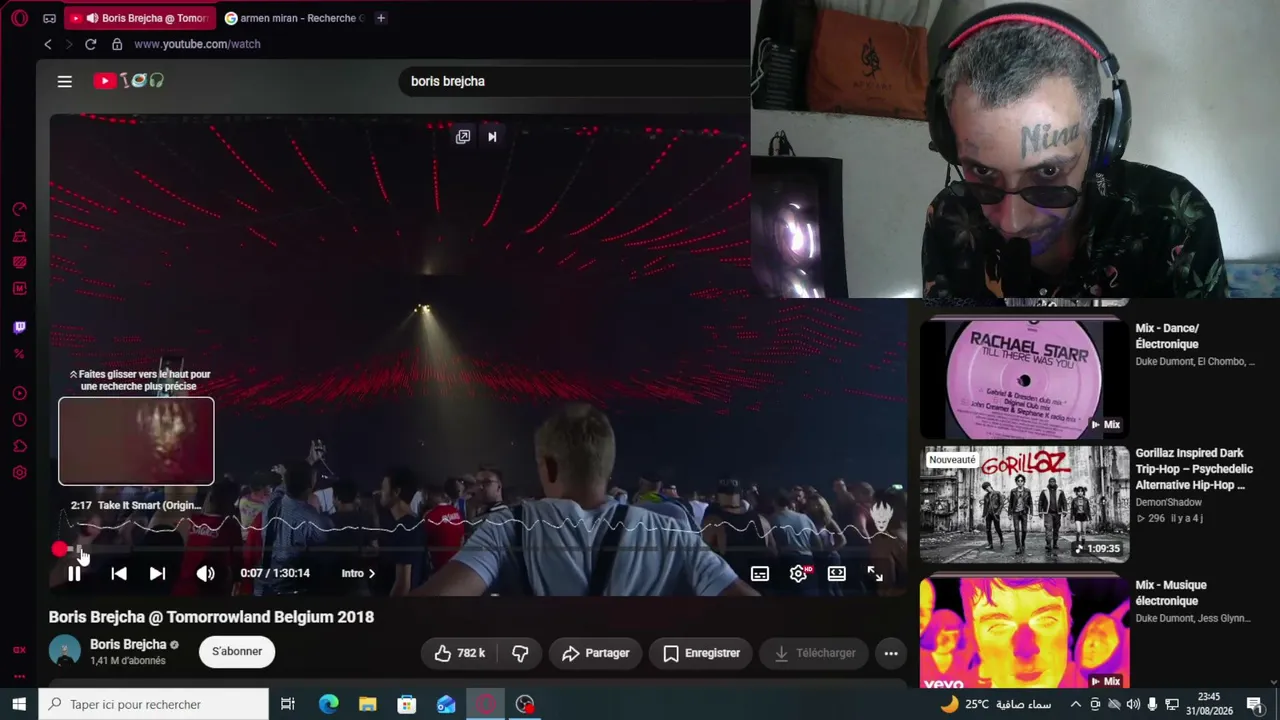
Task: Like the video with 782 k
Action: tap(460, 653)
